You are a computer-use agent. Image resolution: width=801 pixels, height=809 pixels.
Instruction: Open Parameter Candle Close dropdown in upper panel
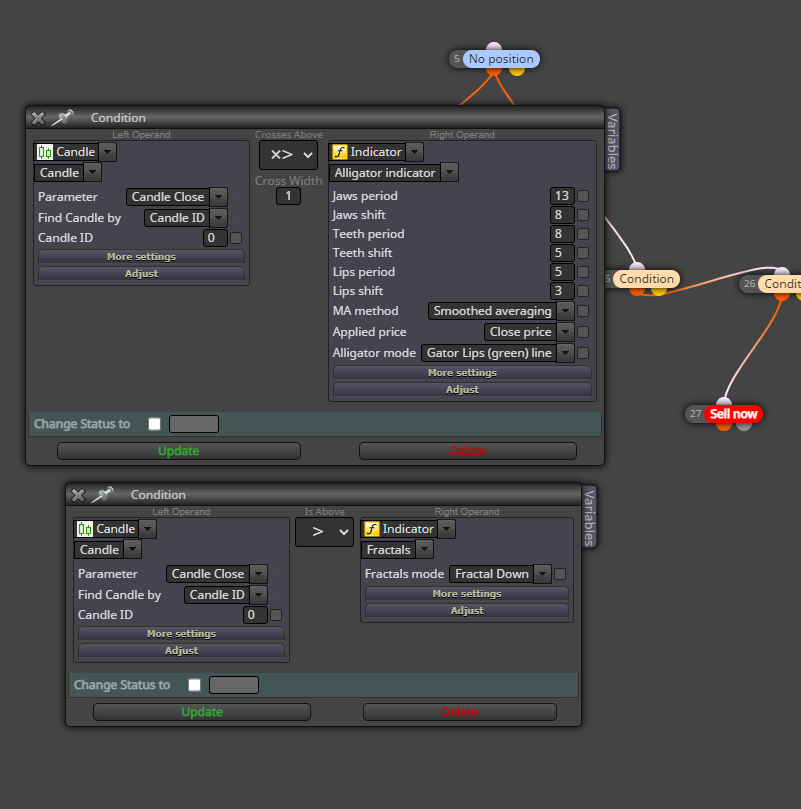coord(219,197)
